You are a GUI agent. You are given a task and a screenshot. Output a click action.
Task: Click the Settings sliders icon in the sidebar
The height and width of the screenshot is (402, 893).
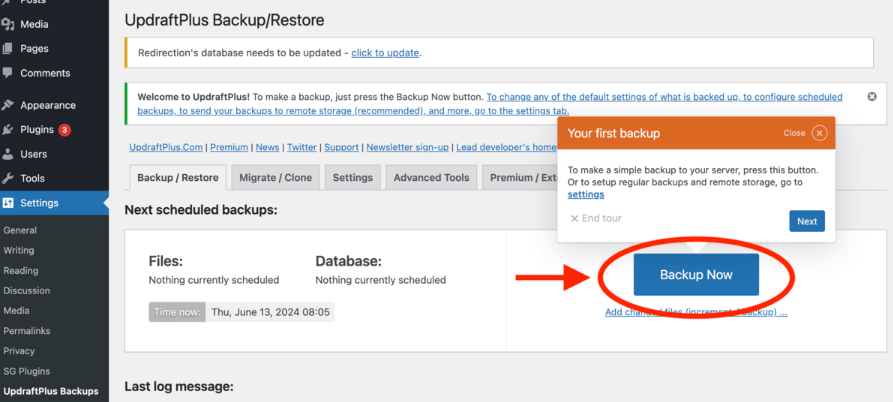(9, 203)
